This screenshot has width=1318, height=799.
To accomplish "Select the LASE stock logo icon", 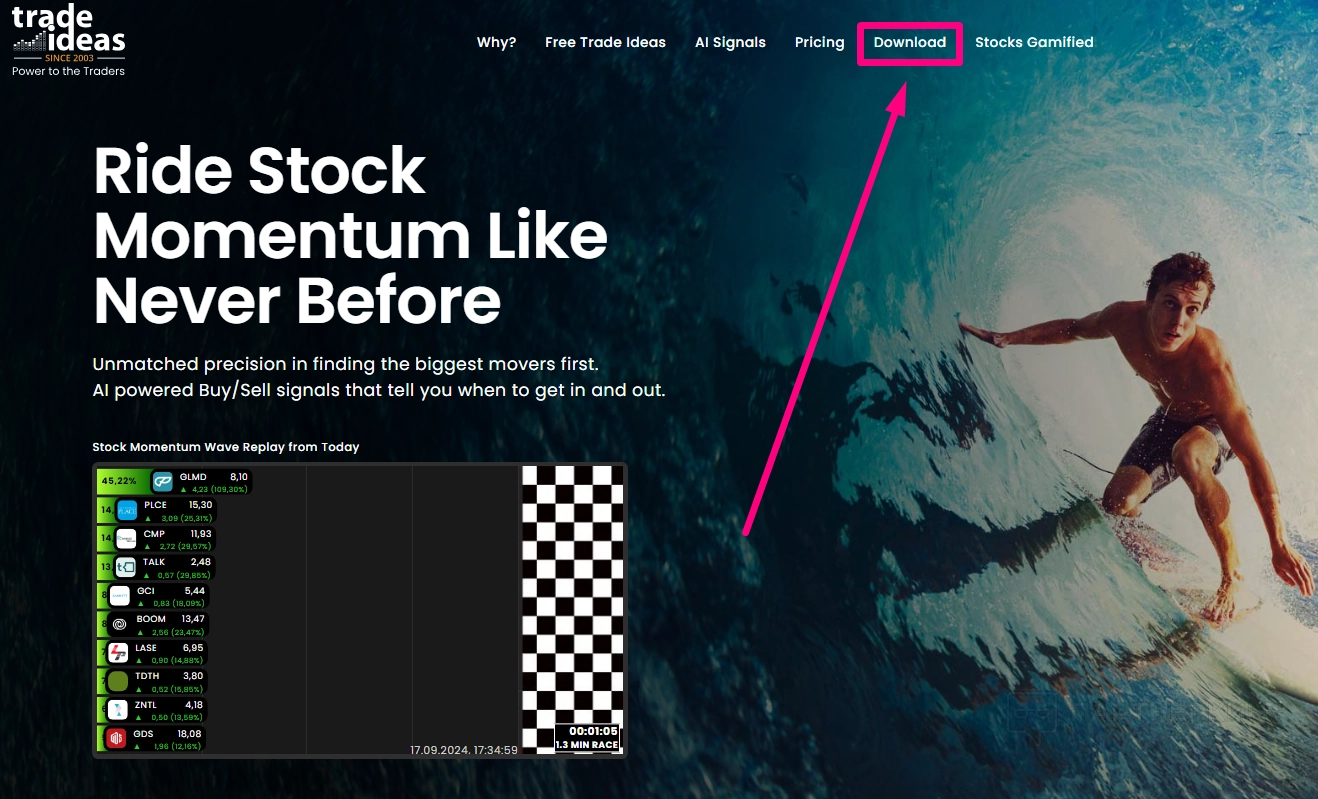I will click(x=119, y=653).
